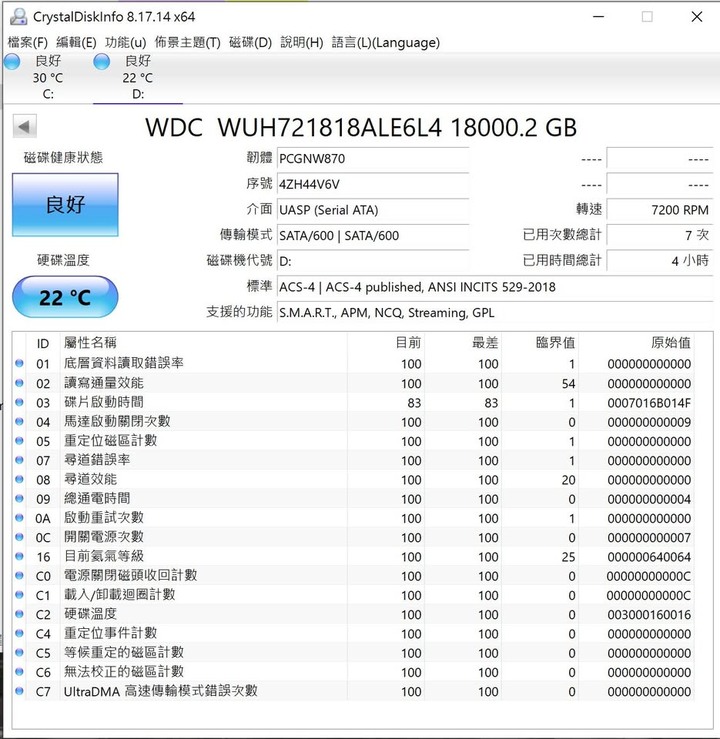This screenshot has width=720, height=739.
Task: Click status dot for attribute 03 碟片啟動時間
Action: click(x=19, y=402)
